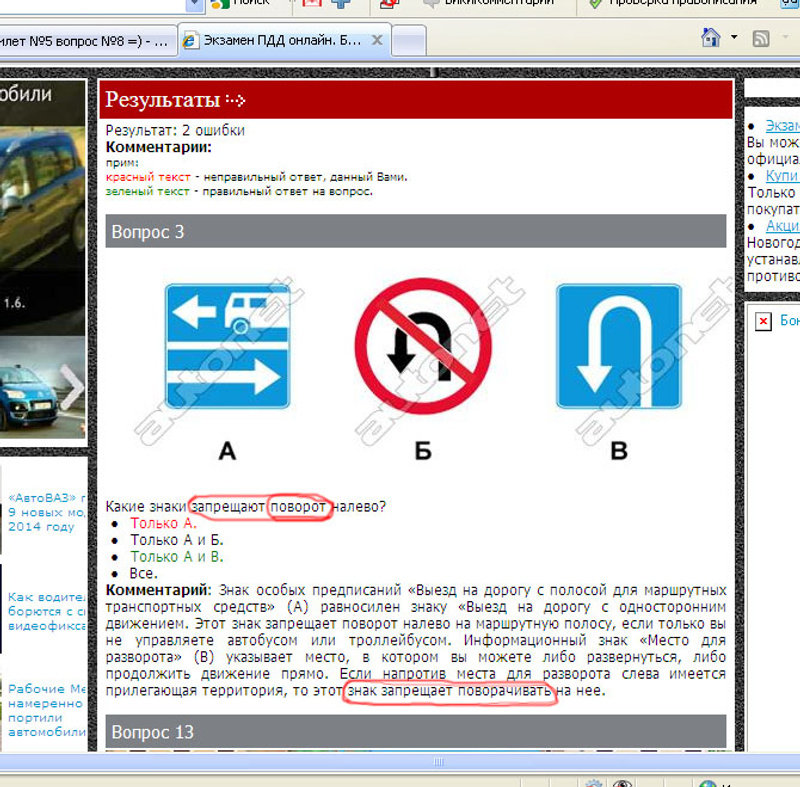Click road sign image A (bus lane)
This screenshot has height=787, width=800.
(228, 346)
